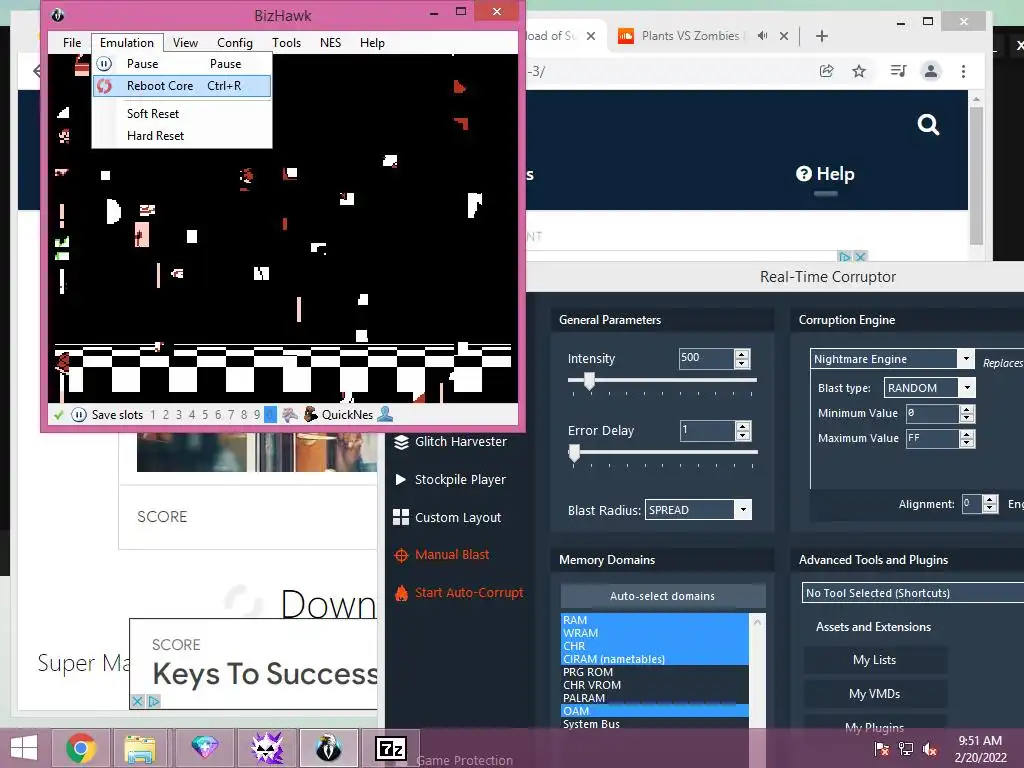The image size is (1024, 768).
Task: Choose Soft Reset in Emulation menu
Action: 182,114
